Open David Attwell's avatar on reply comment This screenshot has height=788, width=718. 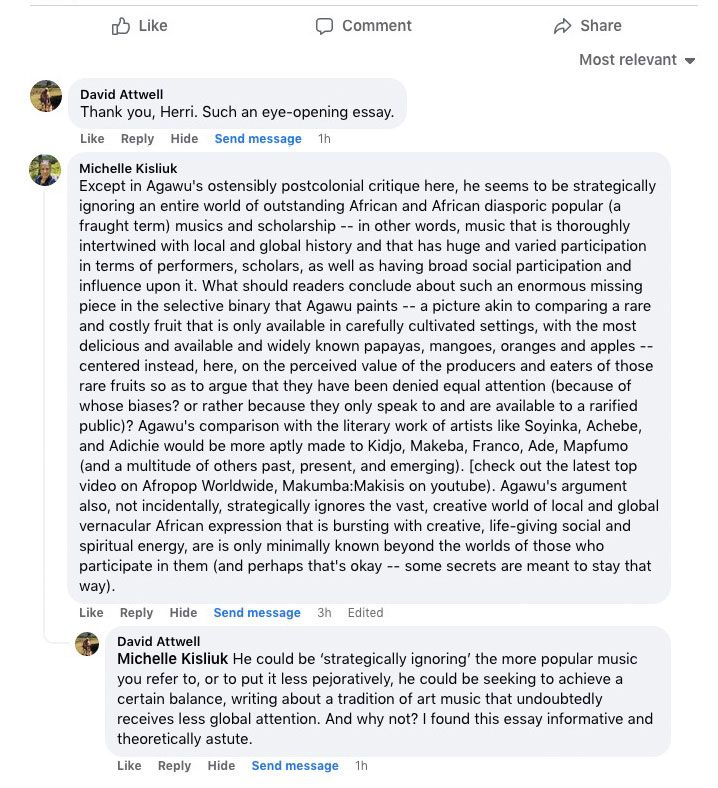click(x=87, y=644)
